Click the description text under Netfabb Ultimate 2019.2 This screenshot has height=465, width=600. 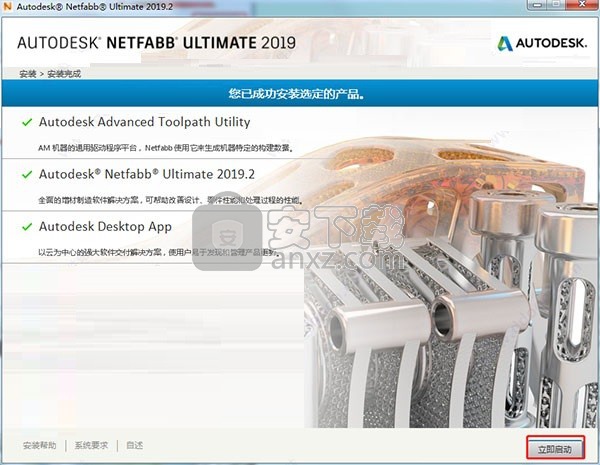171,200
